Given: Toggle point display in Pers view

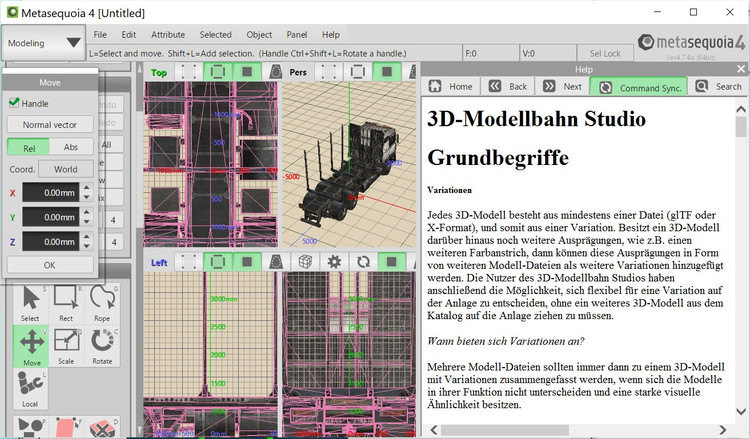Looking at the screenshot, I should tap(329, 72).
